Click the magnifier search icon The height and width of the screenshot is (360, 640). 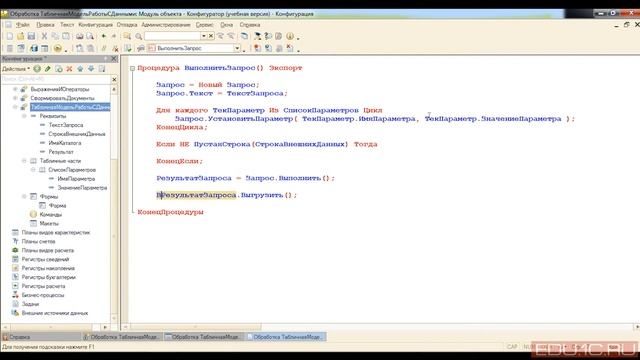coord(138,36)
